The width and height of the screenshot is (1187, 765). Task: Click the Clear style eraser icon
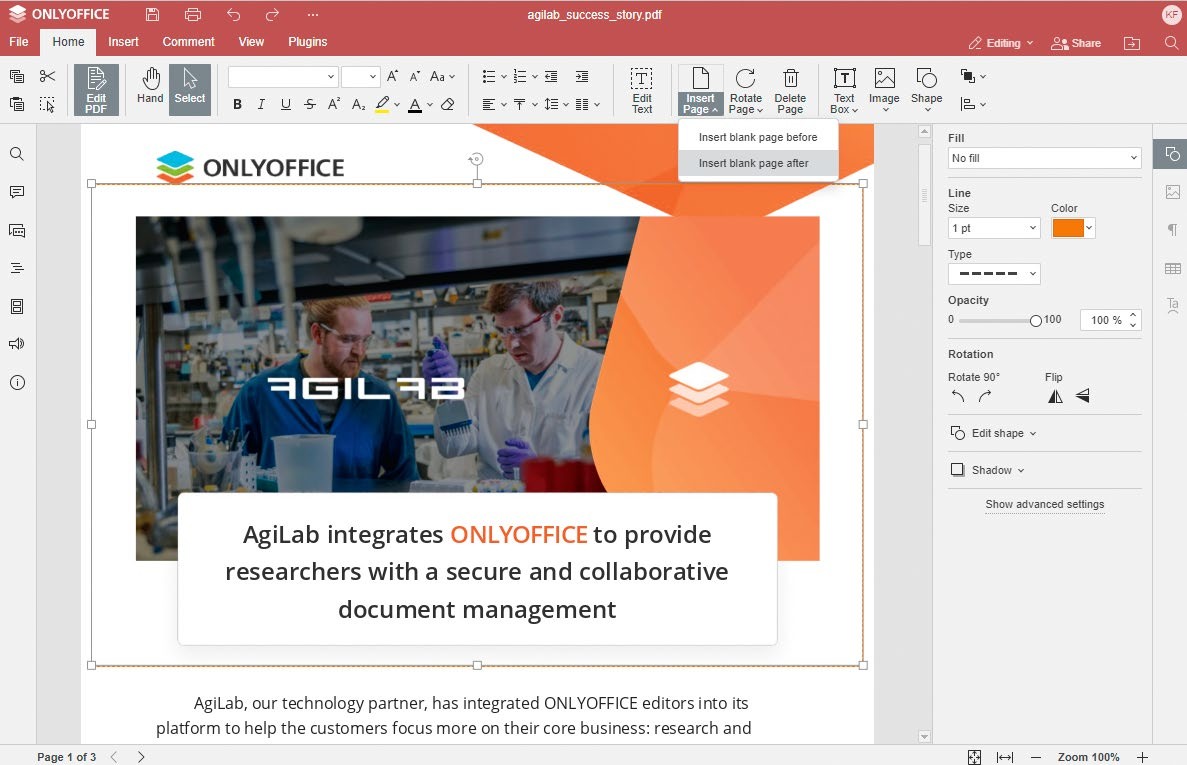447,104
